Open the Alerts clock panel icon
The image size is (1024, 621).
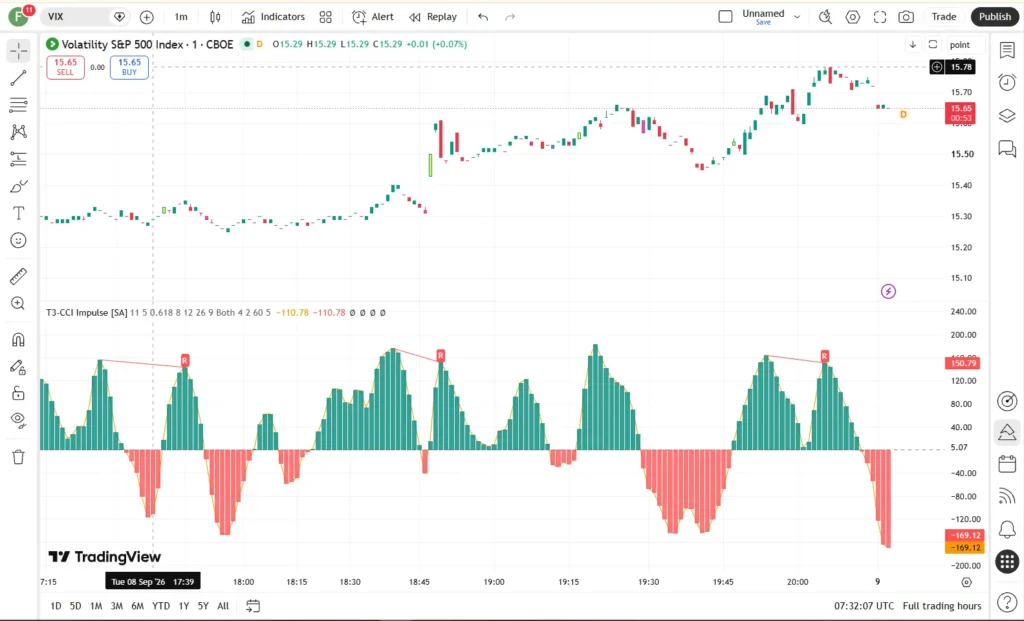1007,82
